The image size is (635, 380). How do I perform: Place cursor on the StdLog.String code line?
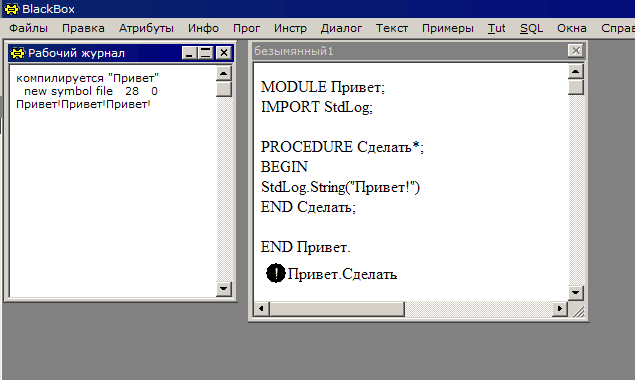340,187
